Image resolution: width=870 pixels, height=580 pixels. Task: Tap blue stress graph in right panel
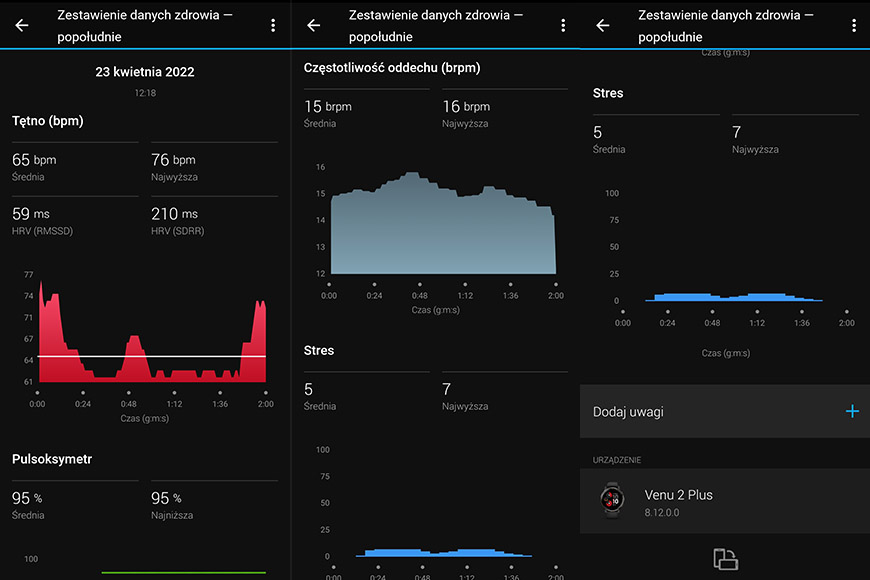(x=734, y=297)
